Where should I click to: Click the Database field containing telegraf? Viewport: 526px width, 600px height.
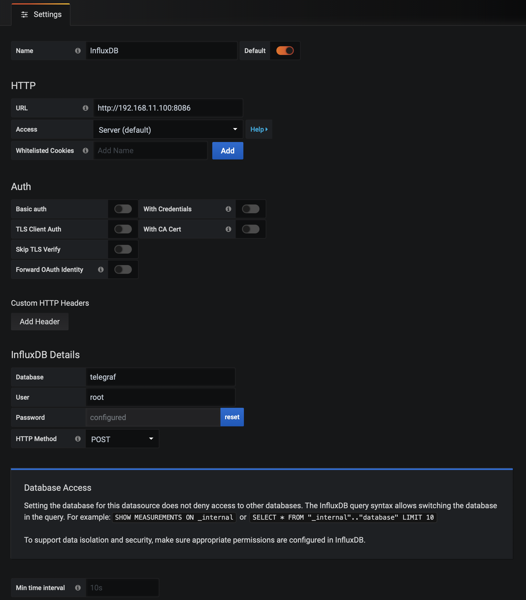tap(160, 377)
